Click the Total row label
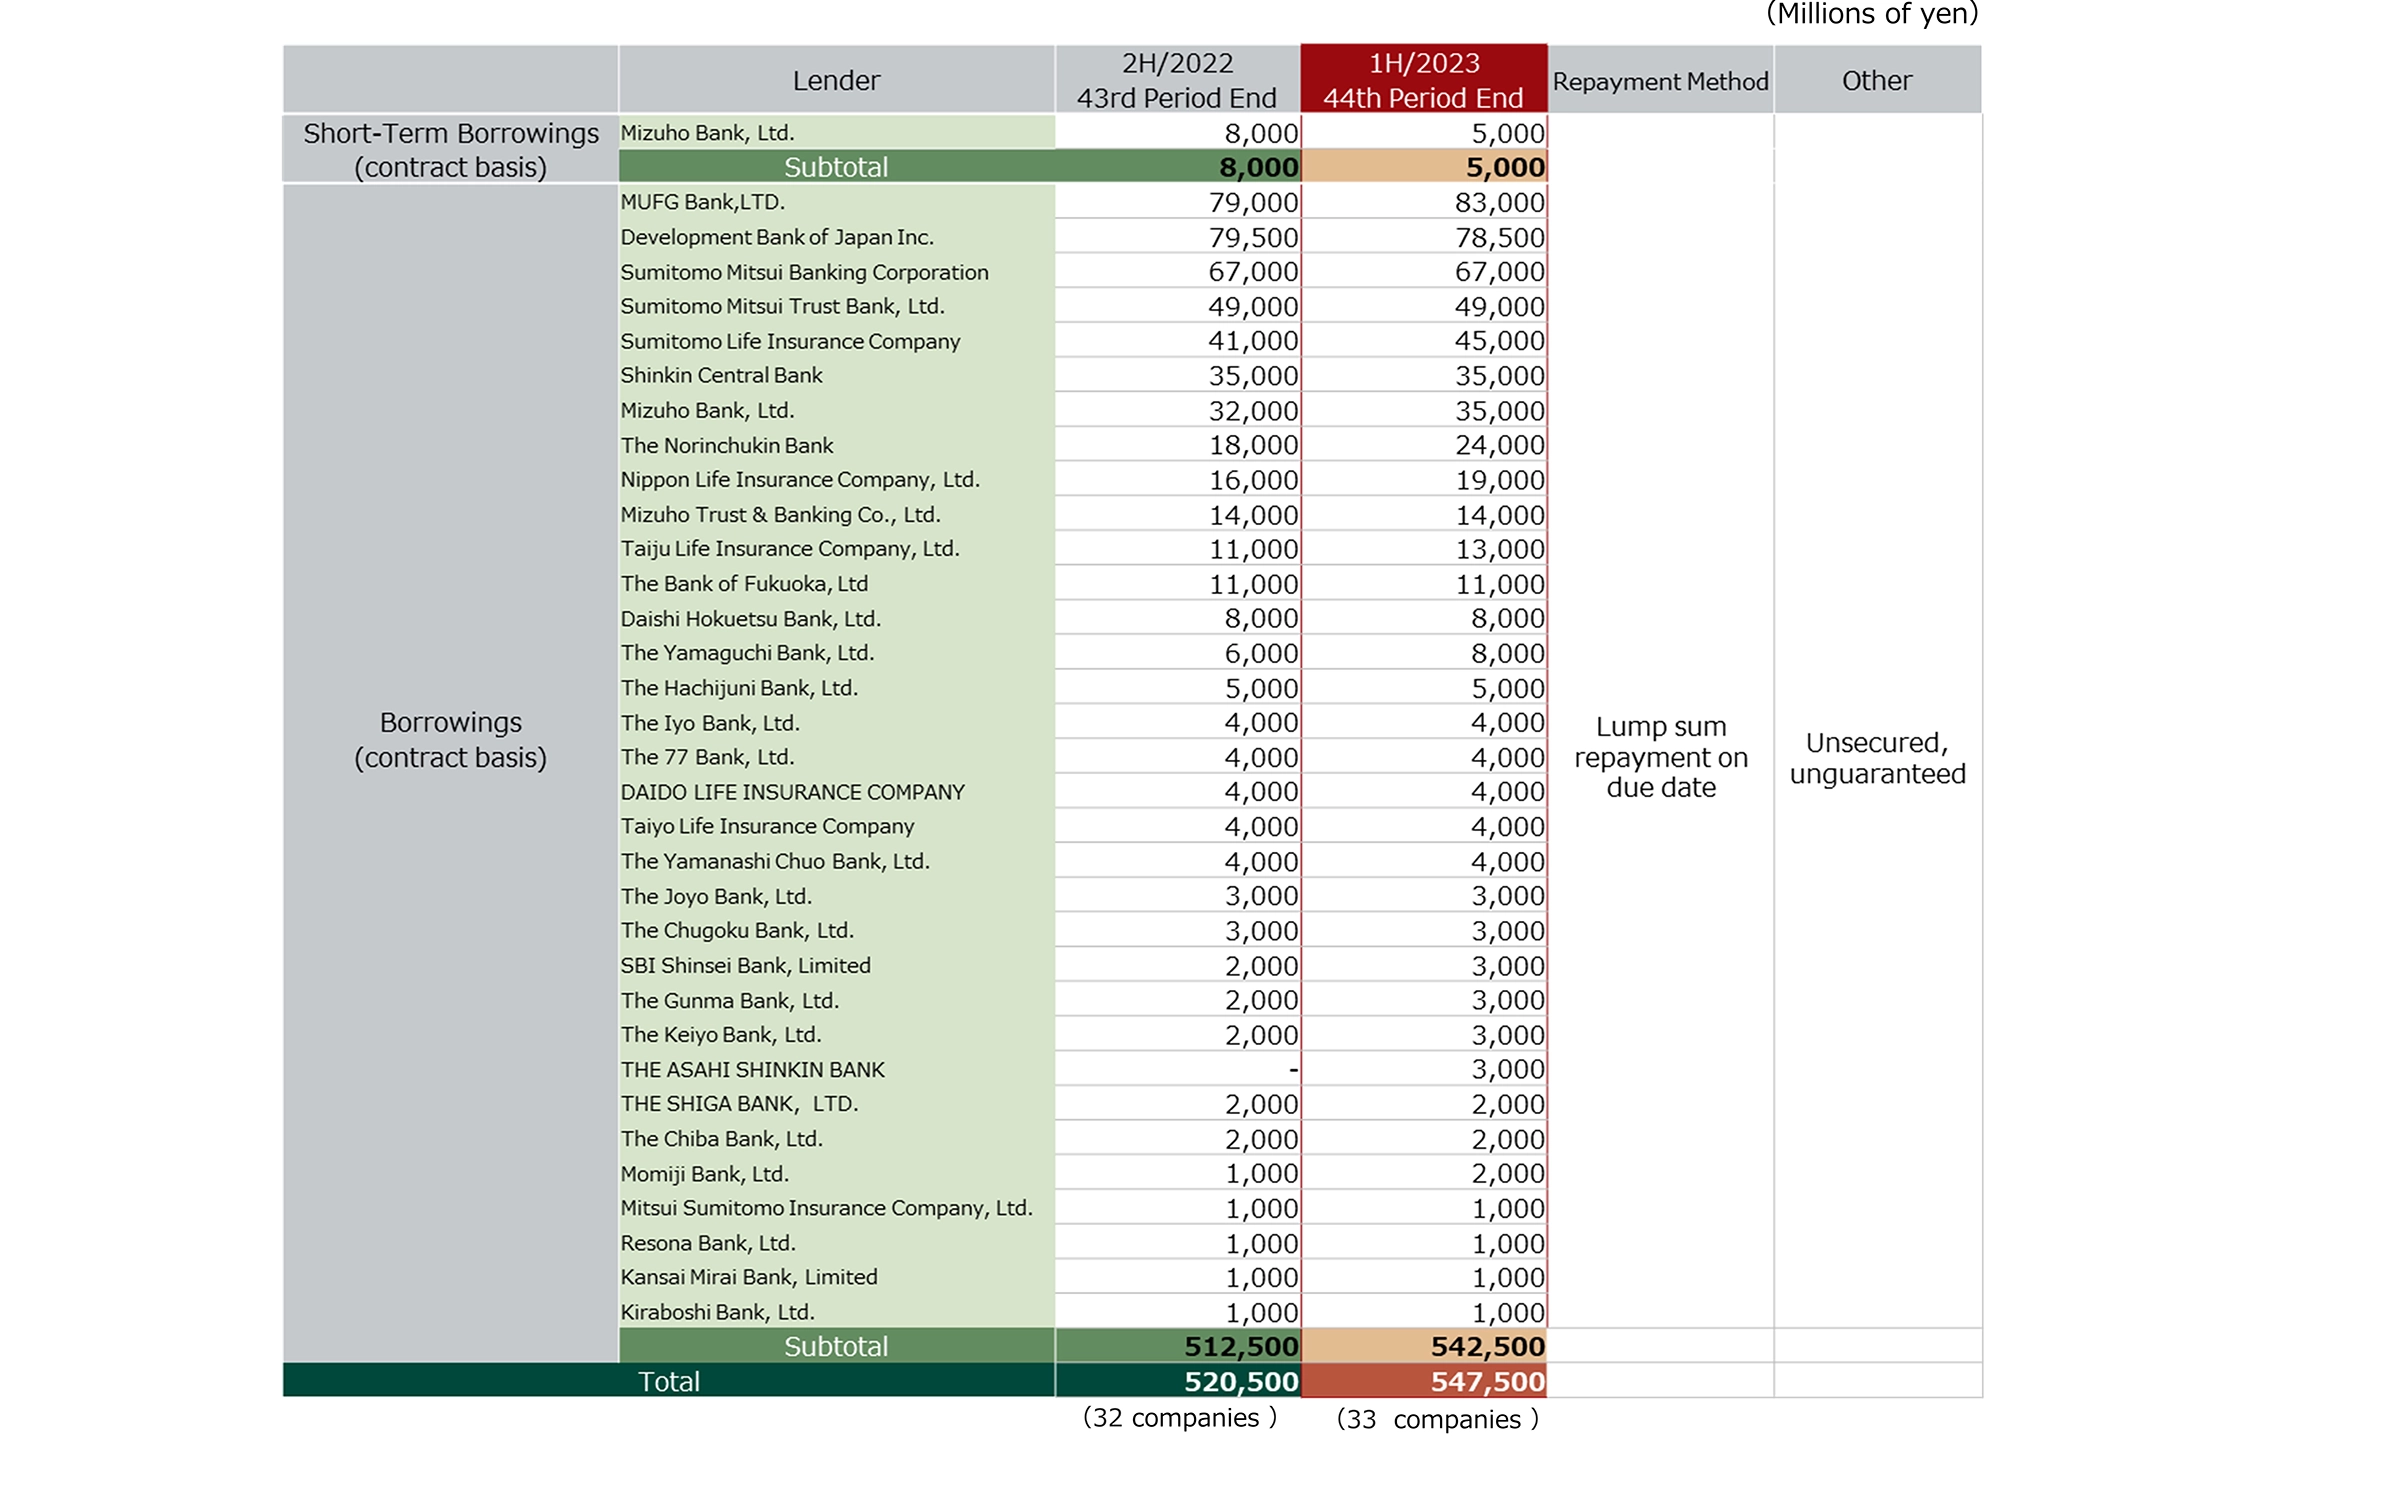 (669, 1381)
